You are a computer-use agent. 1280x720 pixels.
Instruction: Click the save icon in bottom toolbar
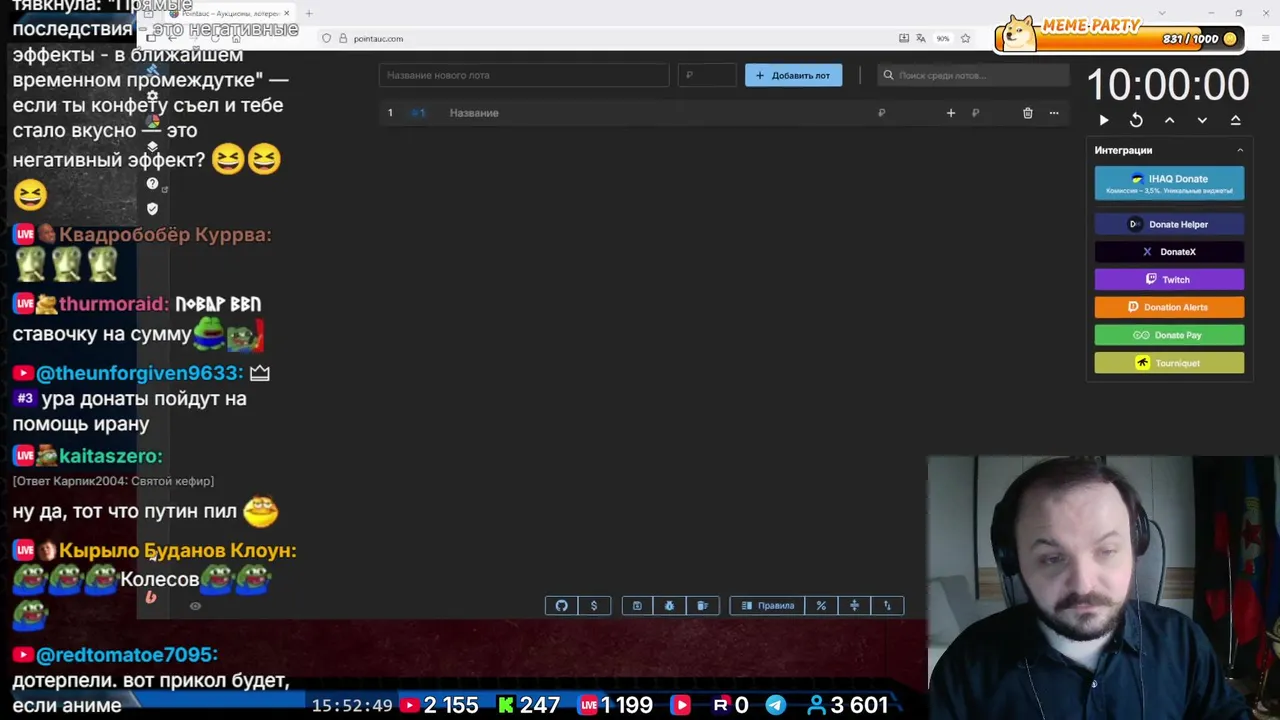[637, 605]
